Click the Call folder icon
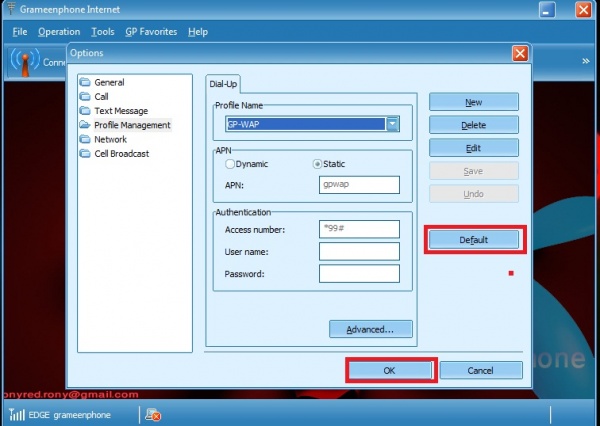 click(x=85, y=96)
